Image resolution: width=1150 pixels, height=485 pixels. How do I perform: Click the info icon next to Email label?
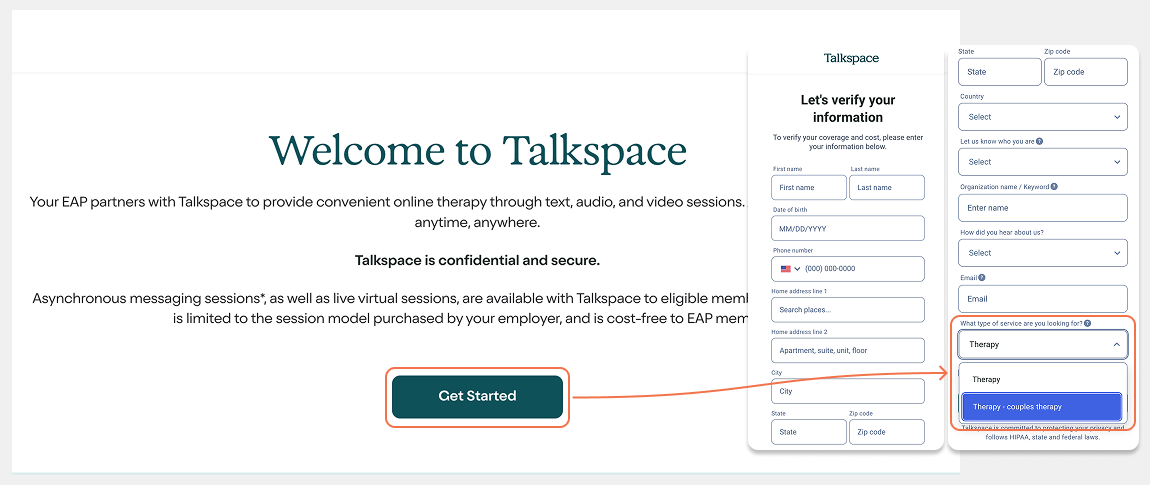[982, 277]
